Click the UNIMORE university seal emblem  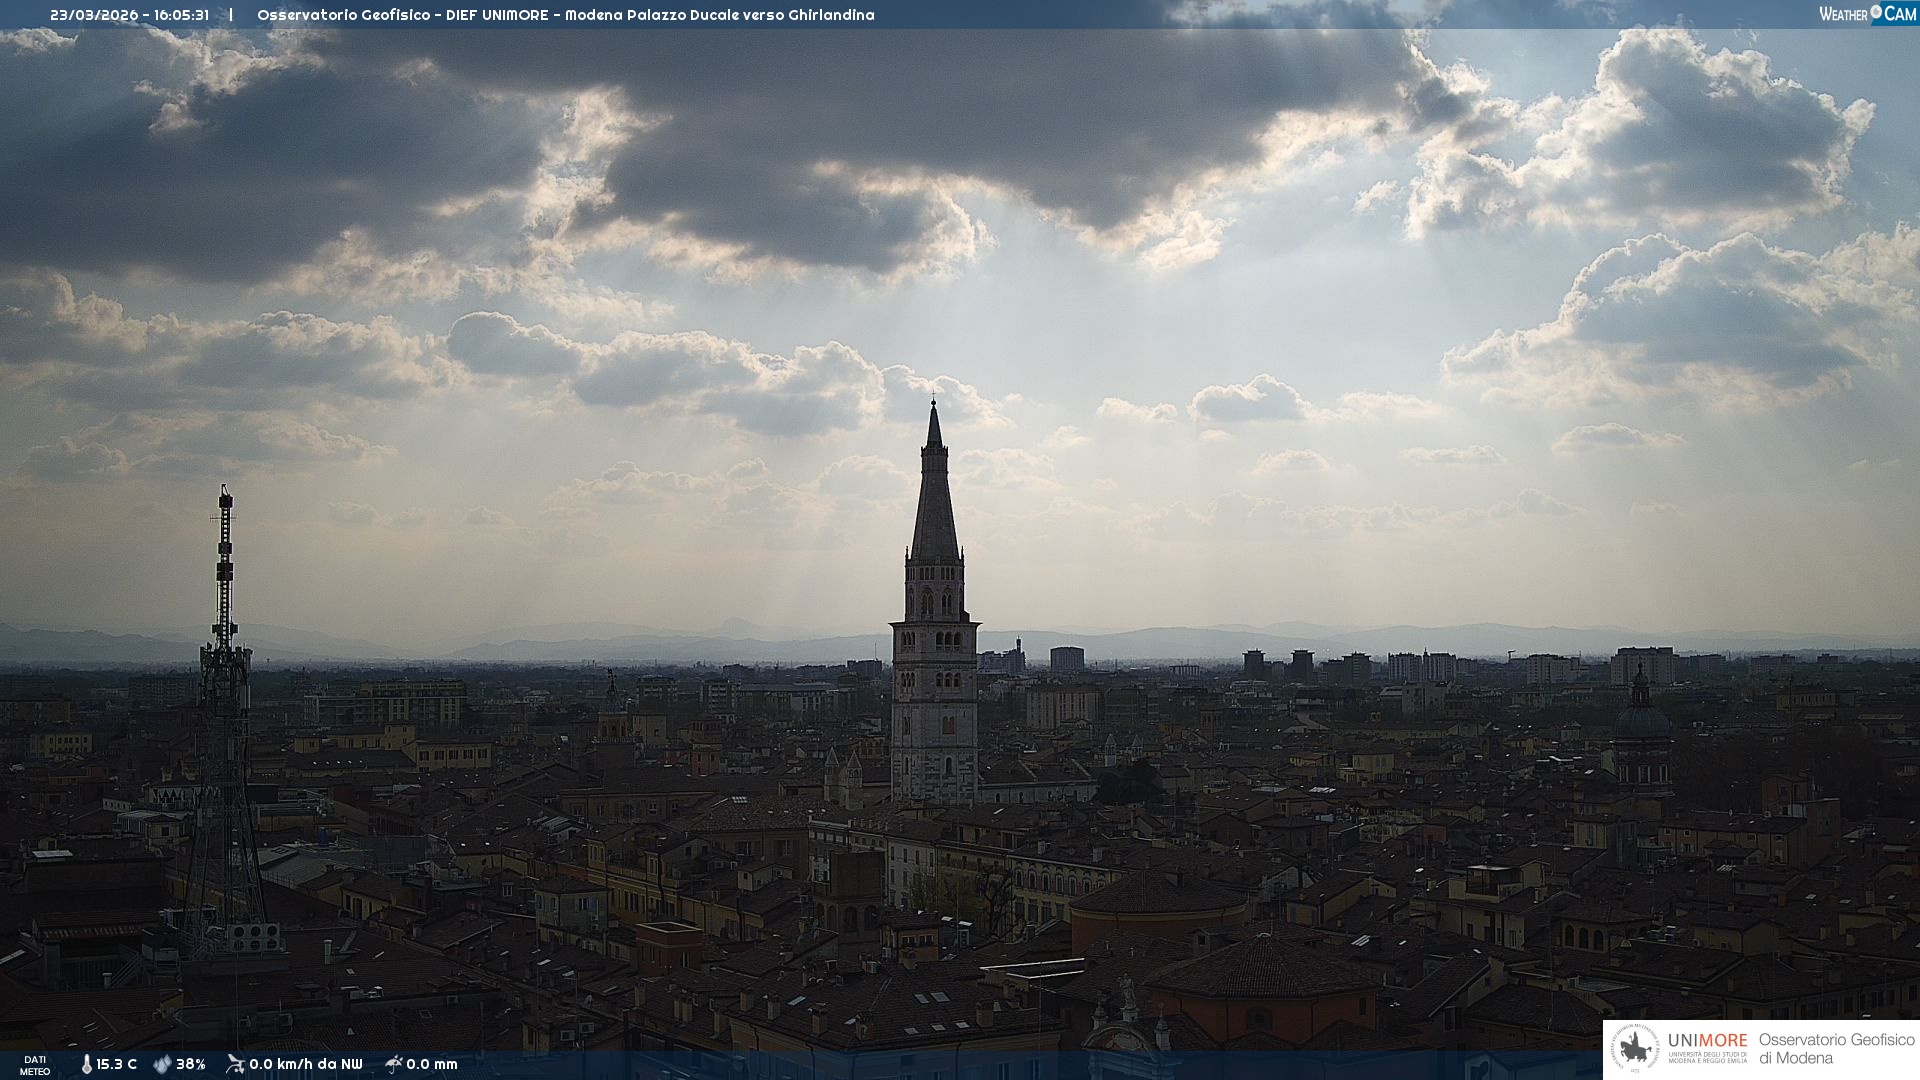[1635, 1049]
